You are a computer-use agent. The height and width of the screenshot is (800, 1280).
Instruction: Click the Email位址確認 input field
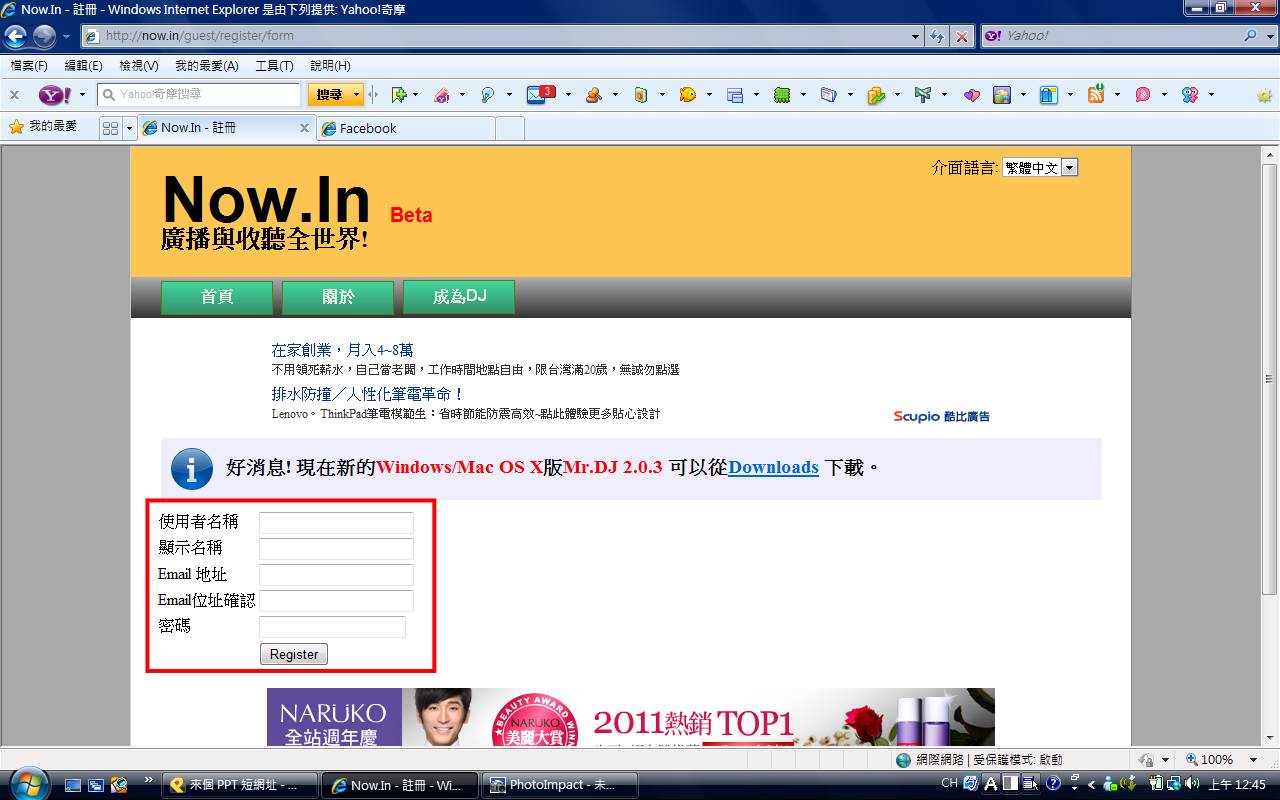coord(336,601)
